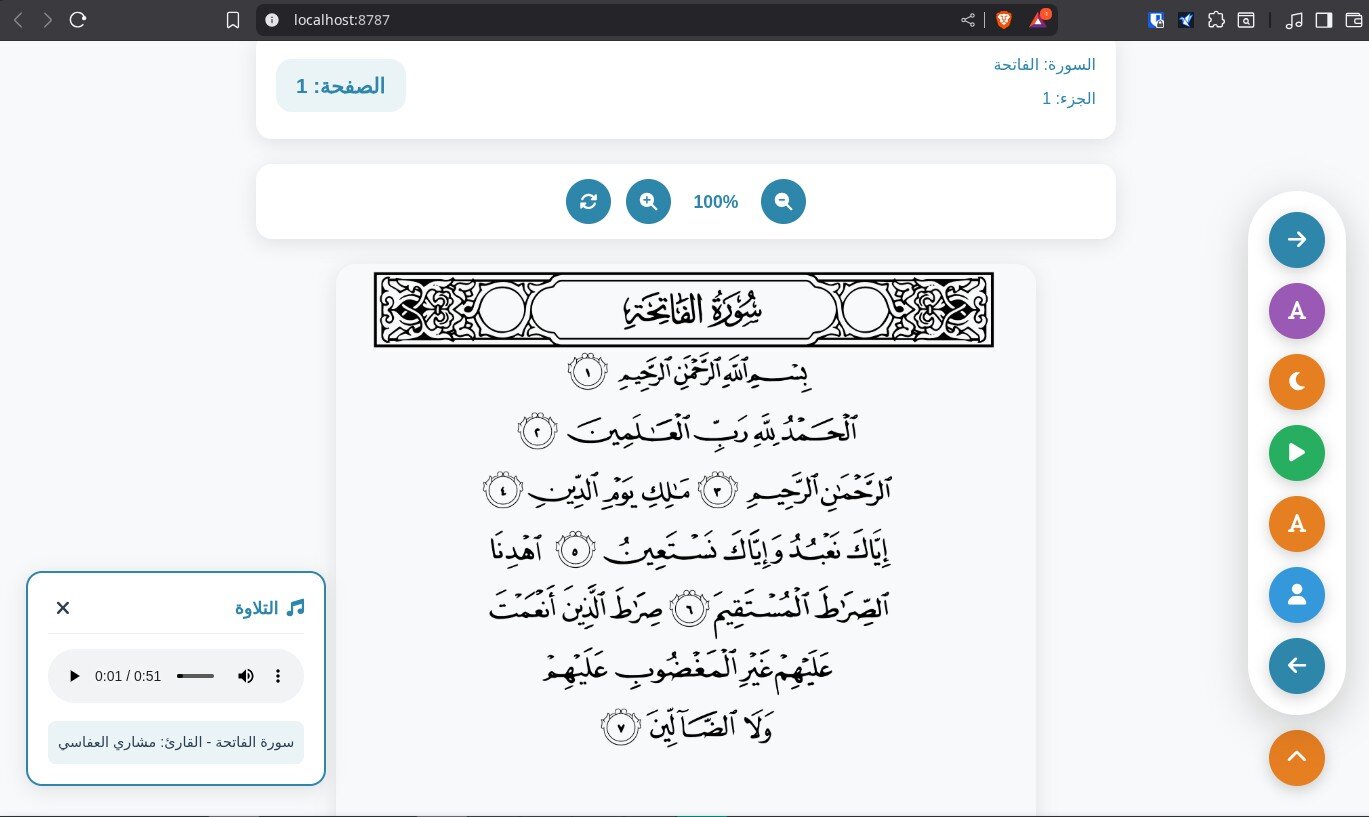Click the الصفحة: 1 page badge
Viewport: 1369px width, 817px height.
341,86
